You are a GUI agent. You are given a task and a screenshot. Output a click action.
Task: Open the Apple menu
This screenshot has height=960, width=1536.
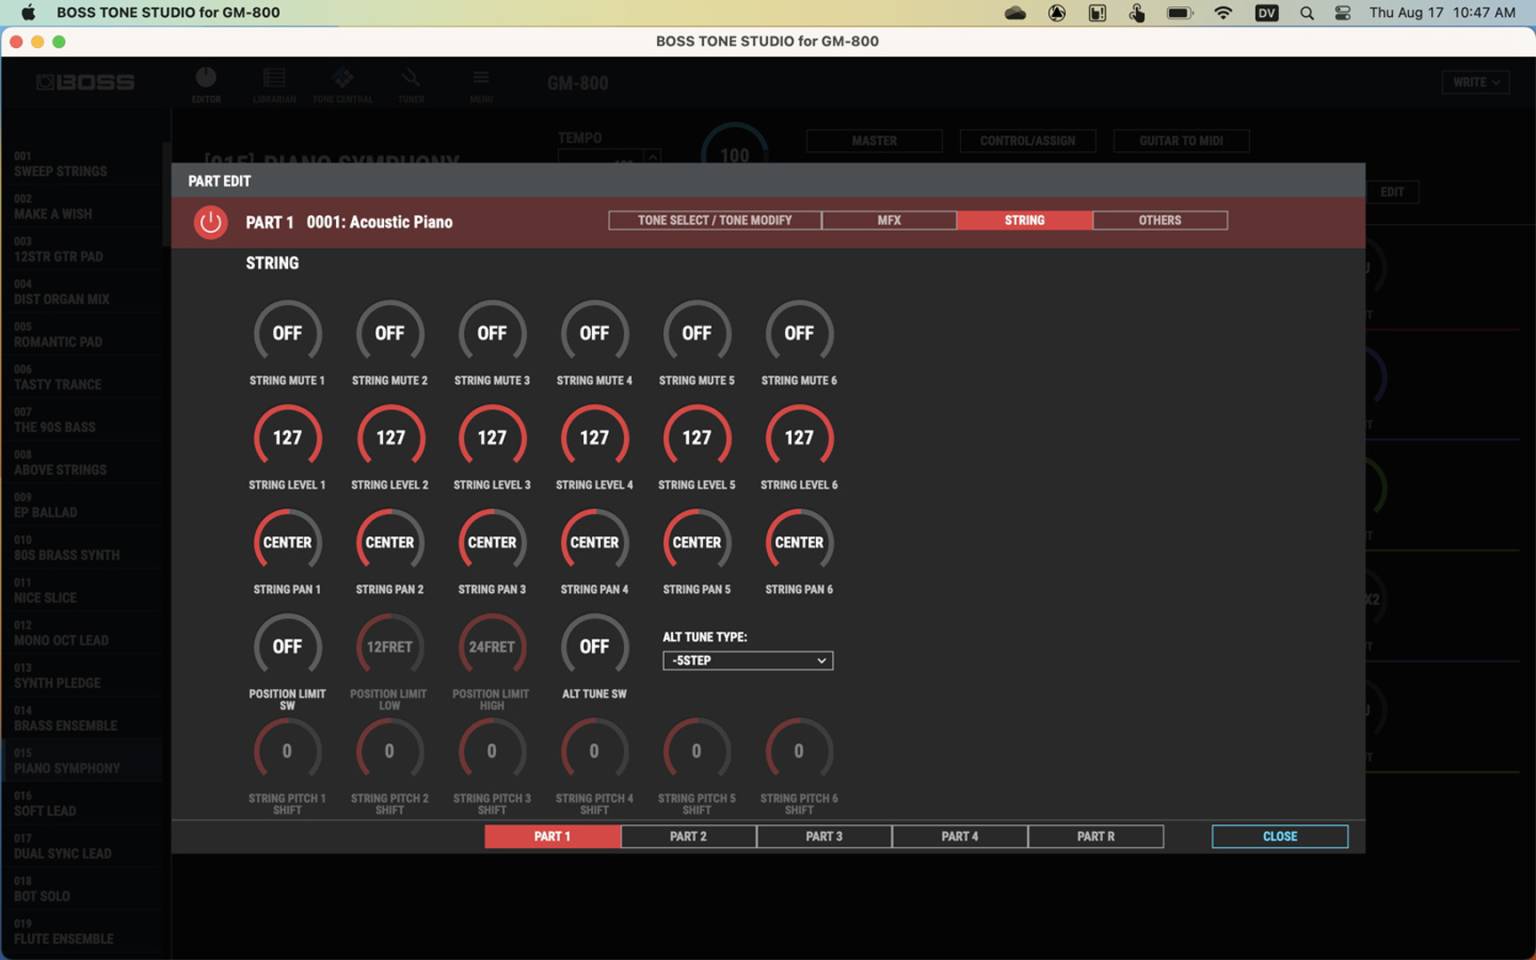[28, 13]
